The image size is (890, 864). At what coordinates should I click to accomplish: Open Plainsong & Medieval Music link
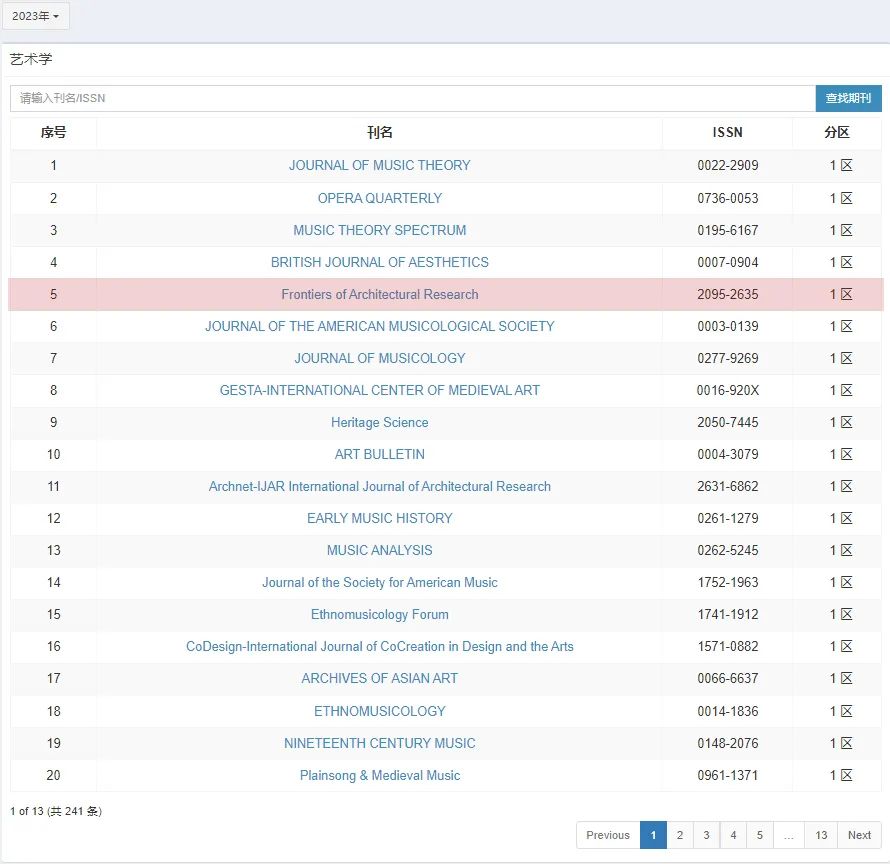[x=379, y=775]
